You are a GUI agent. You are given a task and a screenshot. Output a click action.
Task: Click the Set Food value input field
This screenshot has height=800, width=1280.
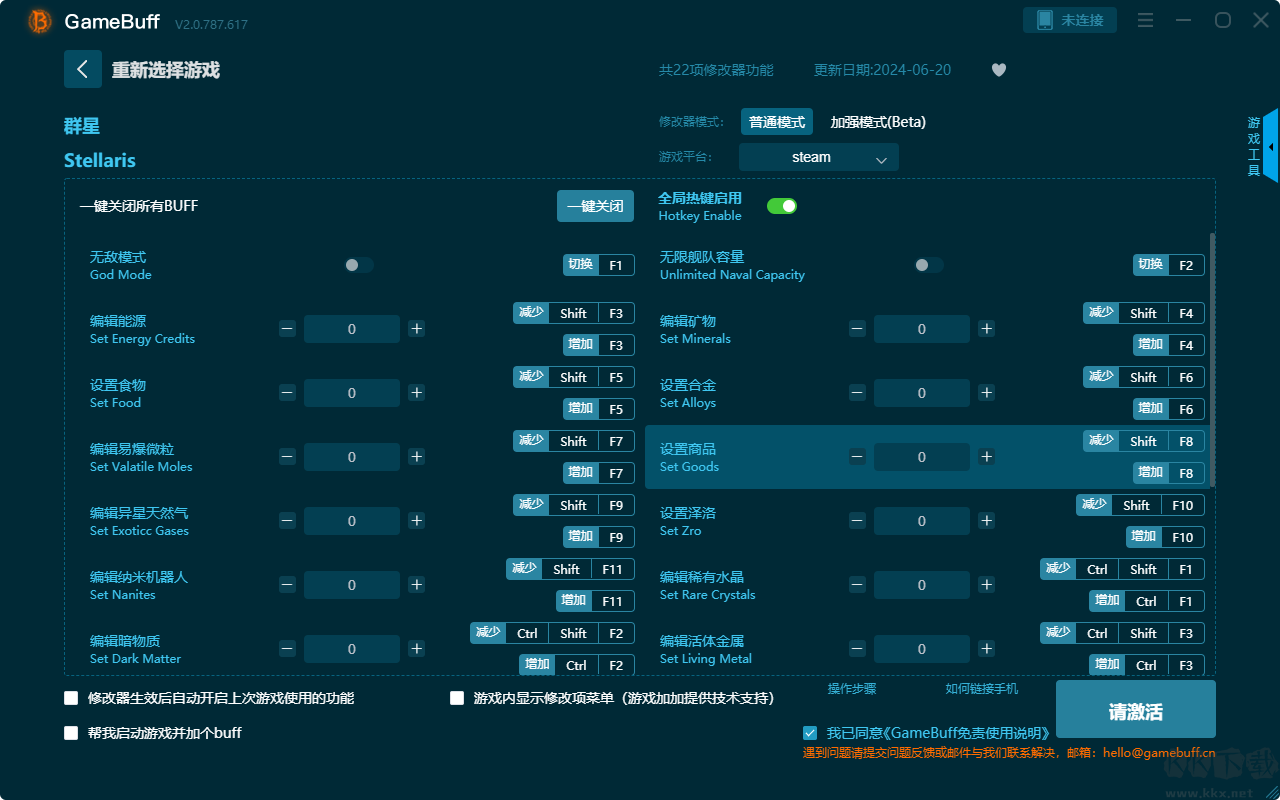click(x=352, y=393)
